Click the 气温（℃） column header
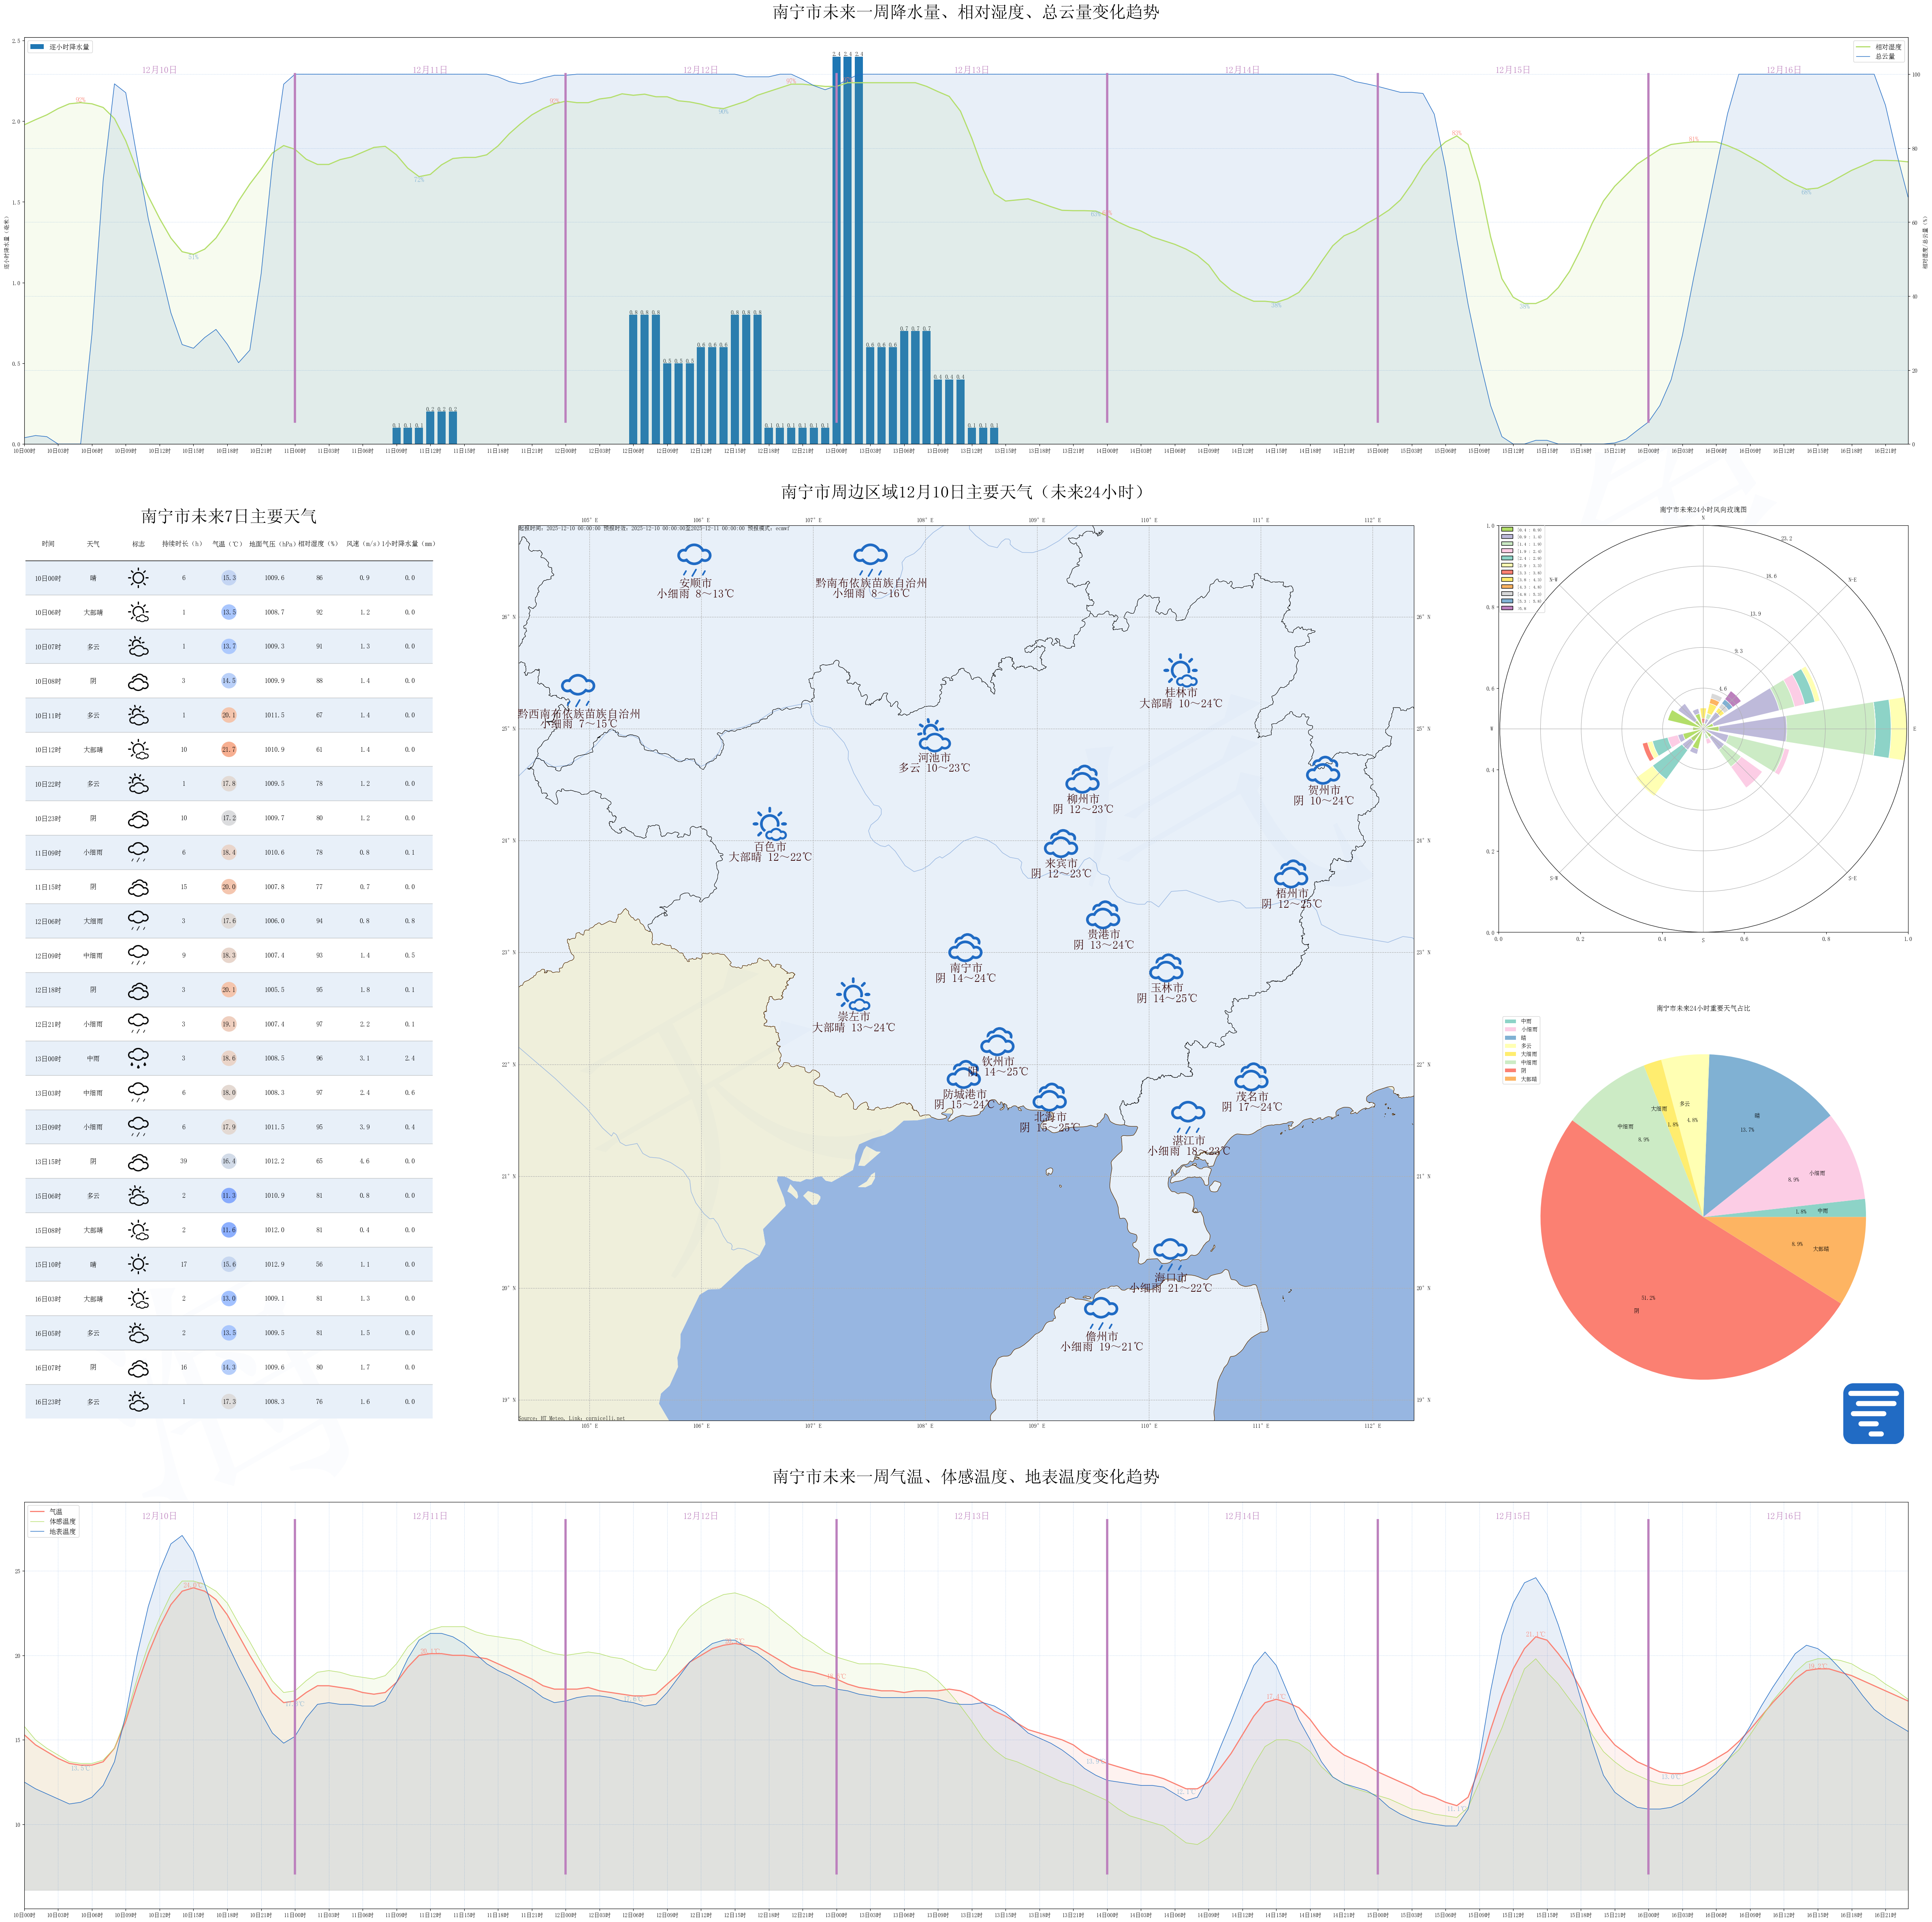1932x1922 pixels. [227, 544]
